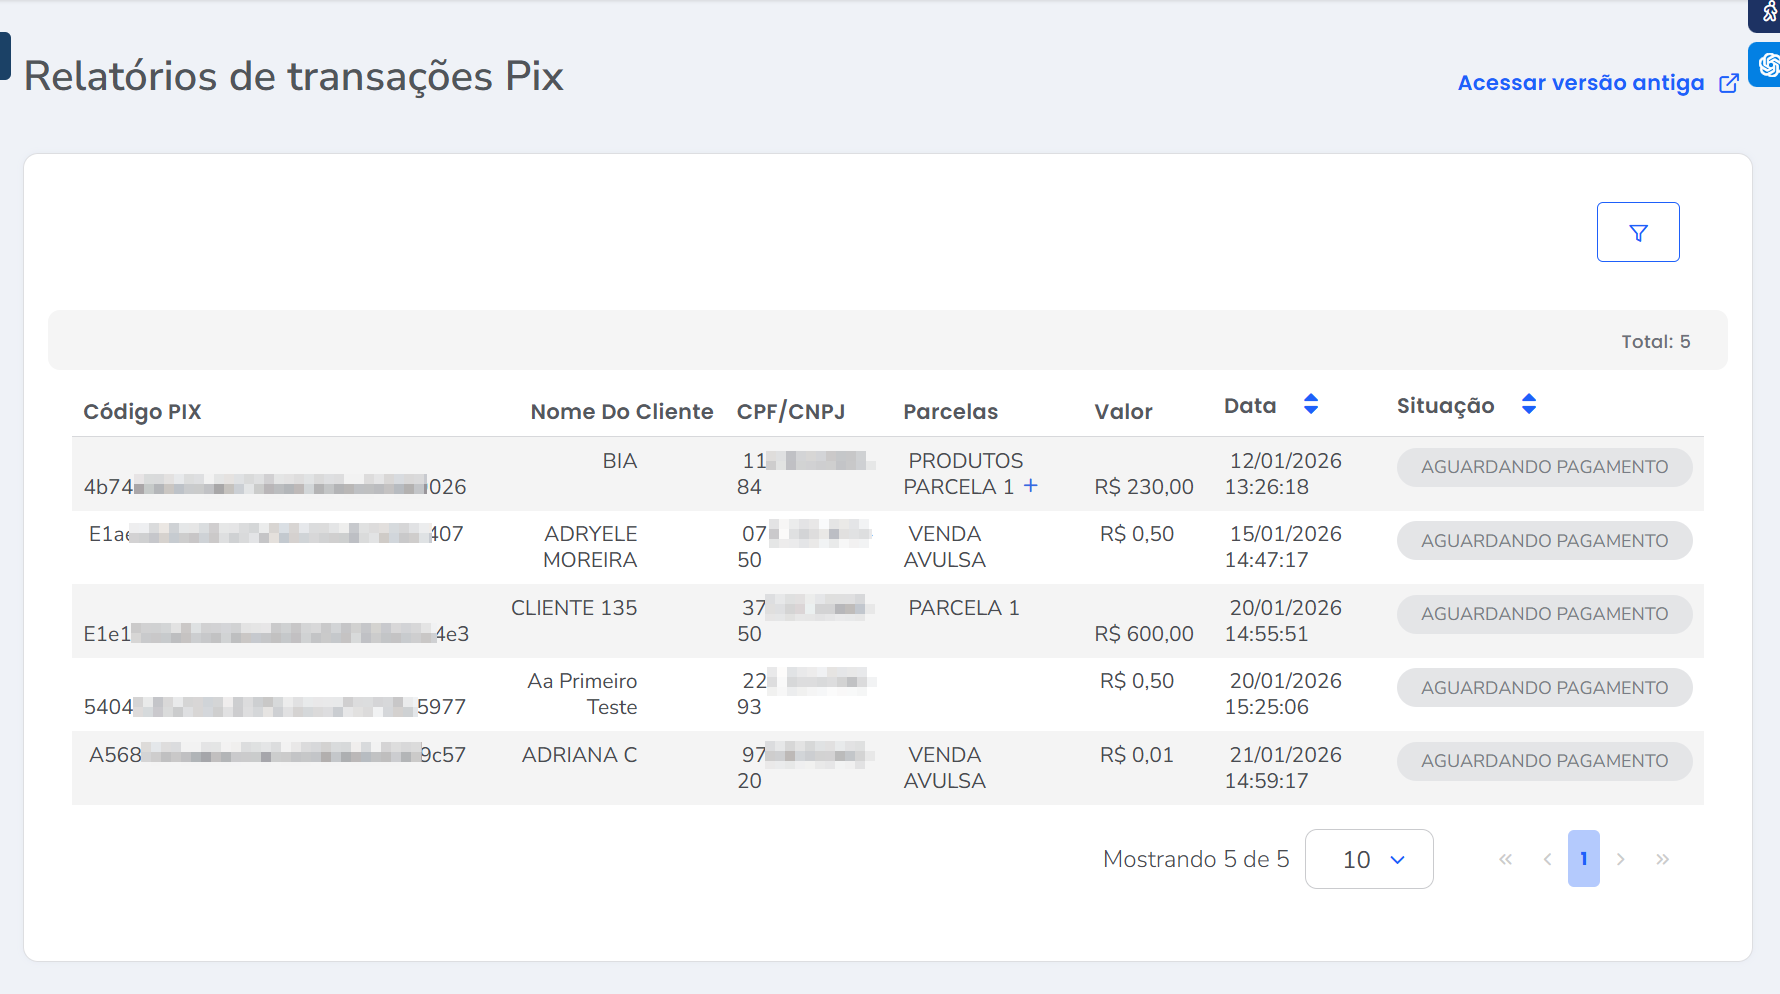Go to previous page arrow
Viewport: 1780px width, 994px height.
[1547, 859]
